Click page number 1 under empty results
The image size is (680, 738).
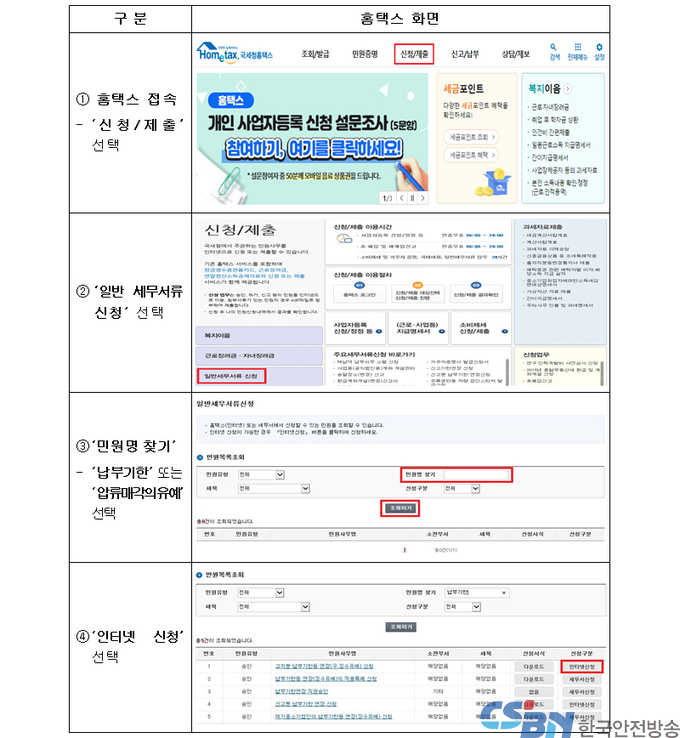(405, 550)
